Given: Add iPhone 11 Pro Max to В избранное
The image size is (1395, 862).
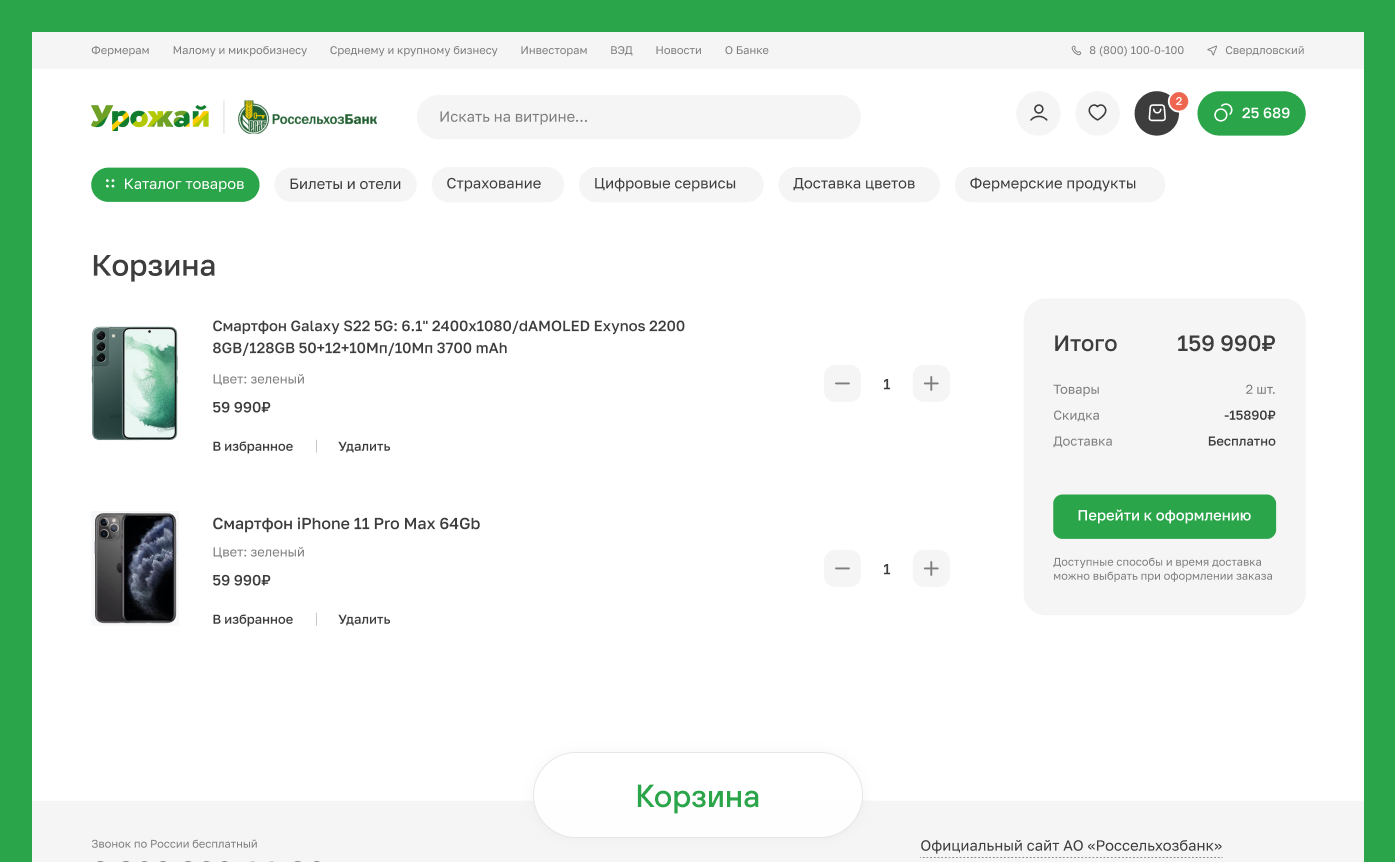Looking at the screenshot, I should tap(252, 618).
